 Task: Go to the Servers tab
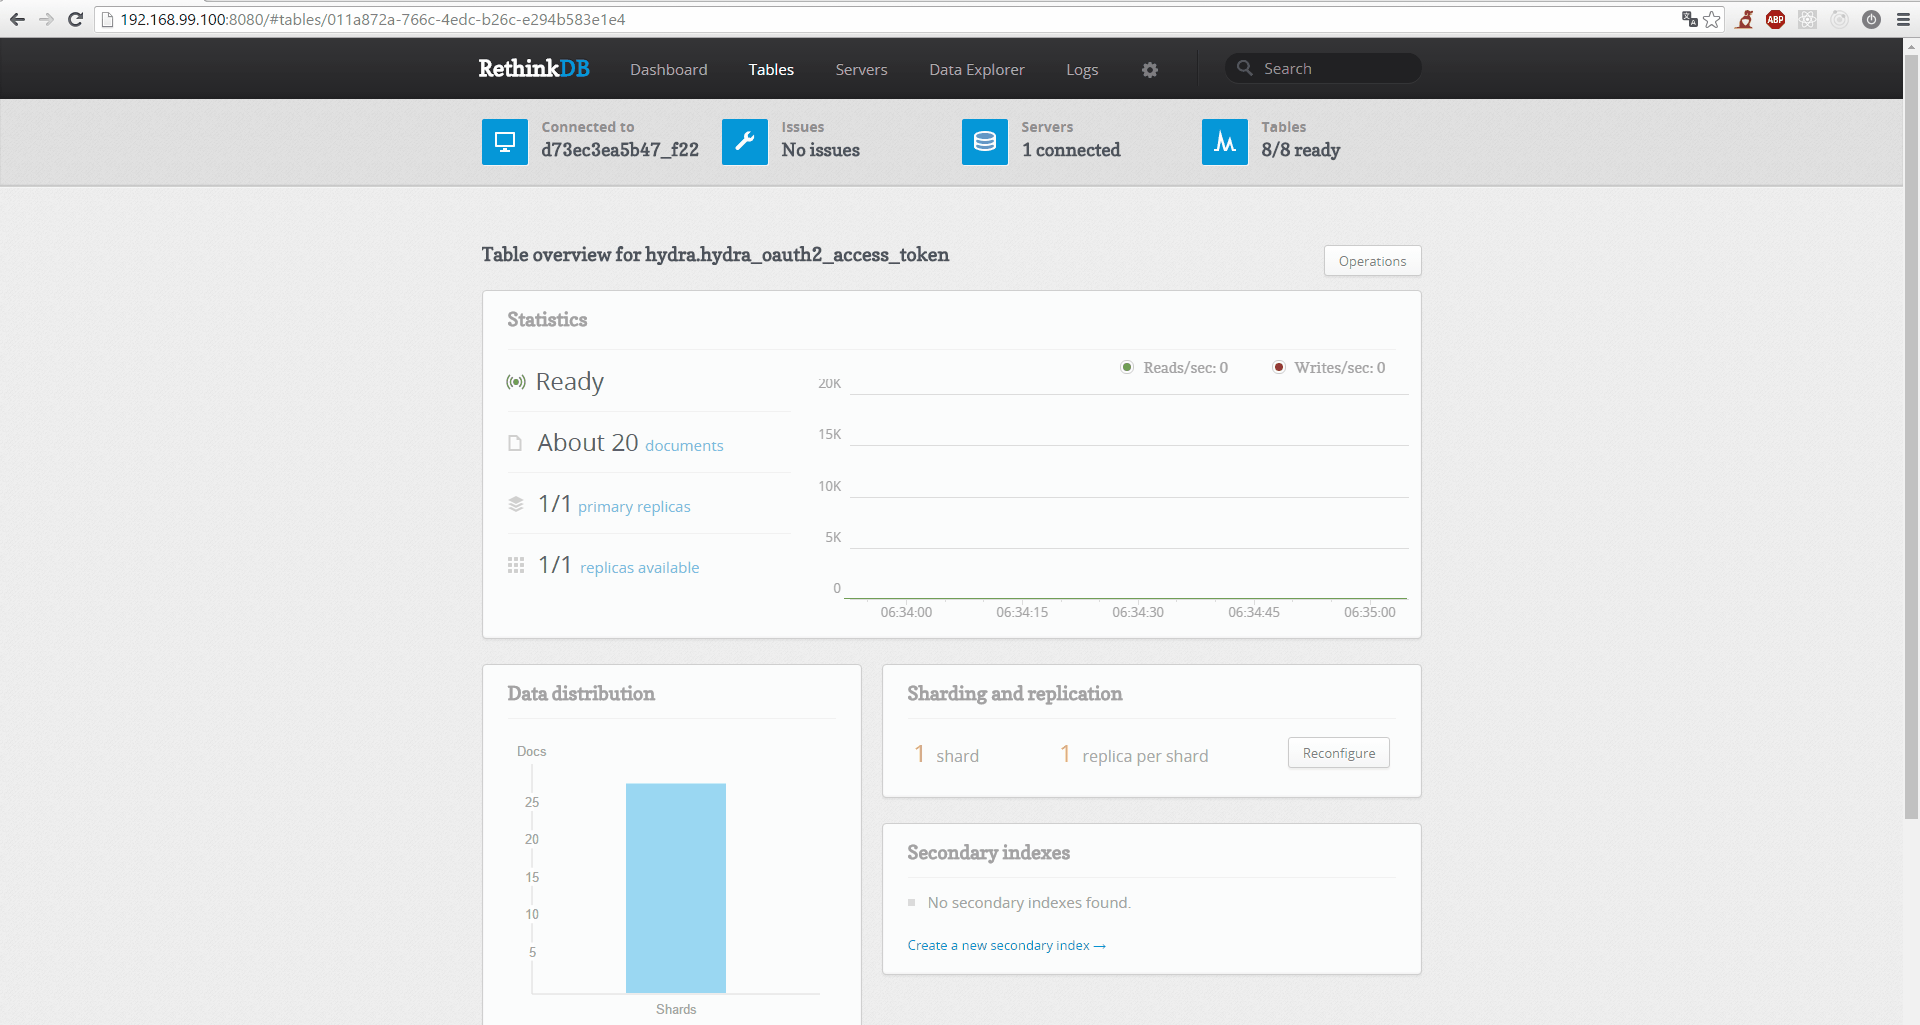coord(861,69)
